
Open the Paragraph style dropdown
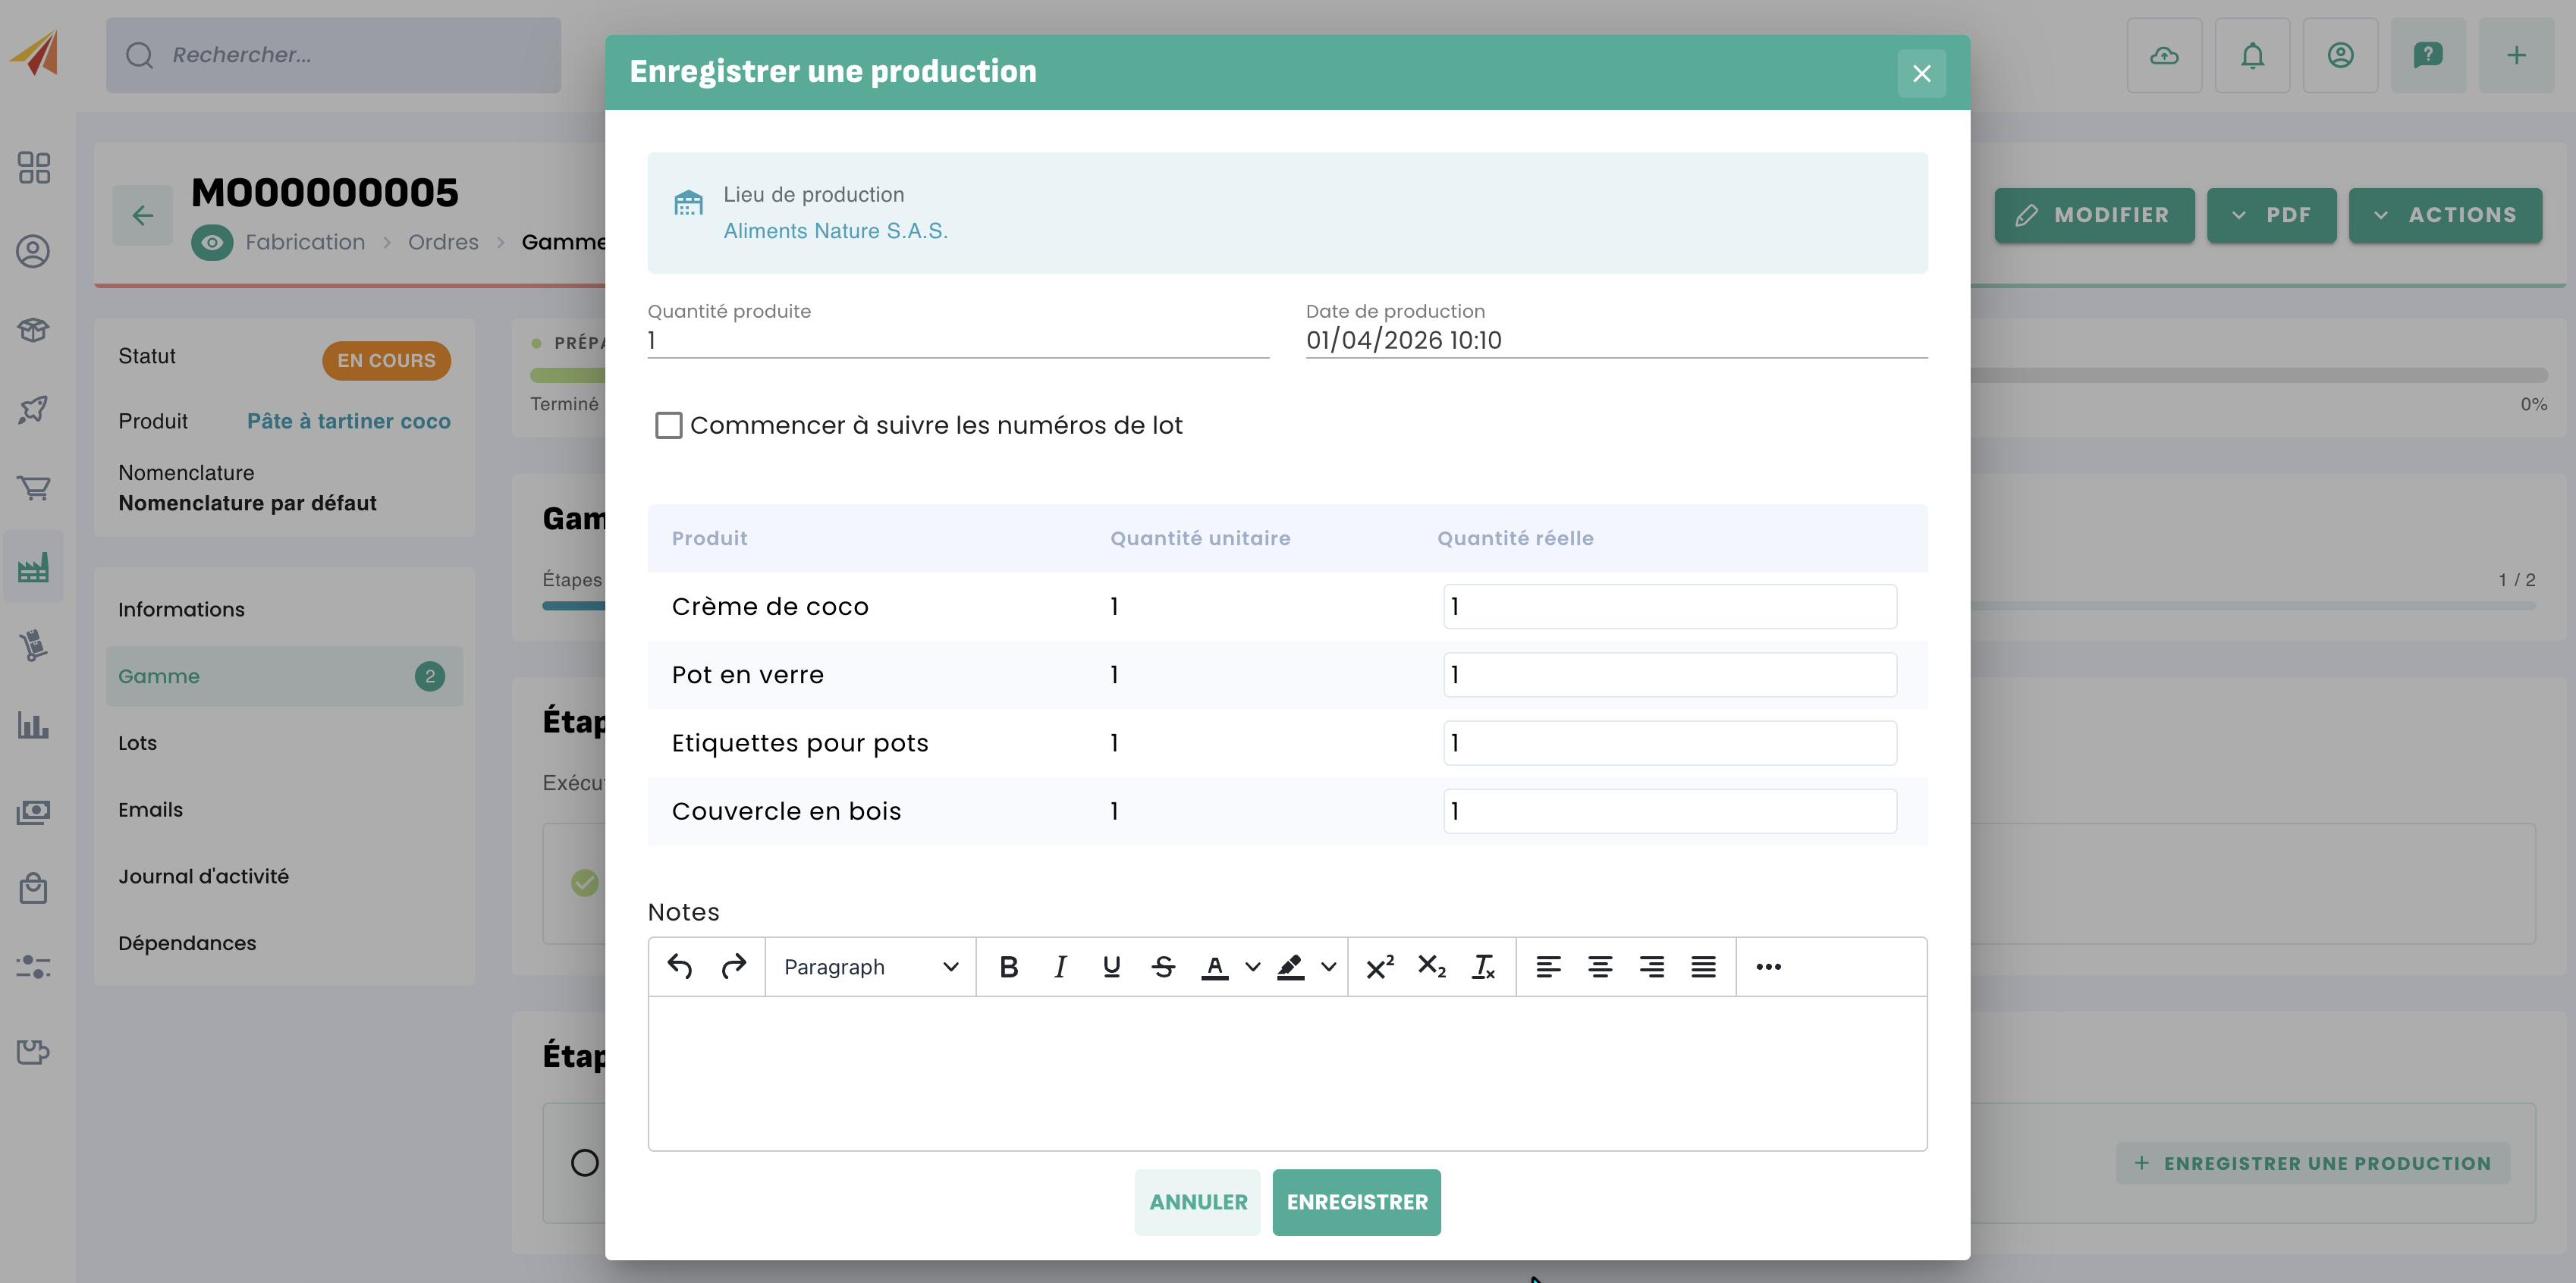870,967
